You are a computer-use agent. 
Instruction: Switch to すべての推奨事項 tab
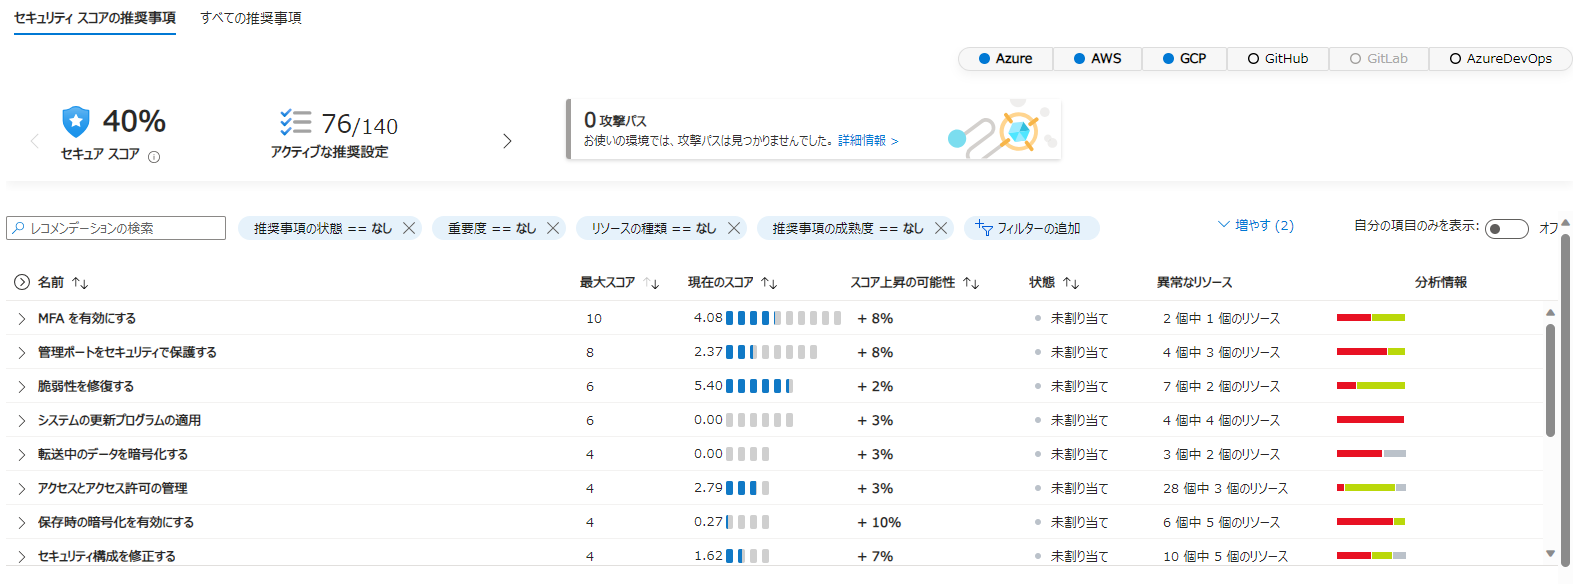tap(251, 18)
